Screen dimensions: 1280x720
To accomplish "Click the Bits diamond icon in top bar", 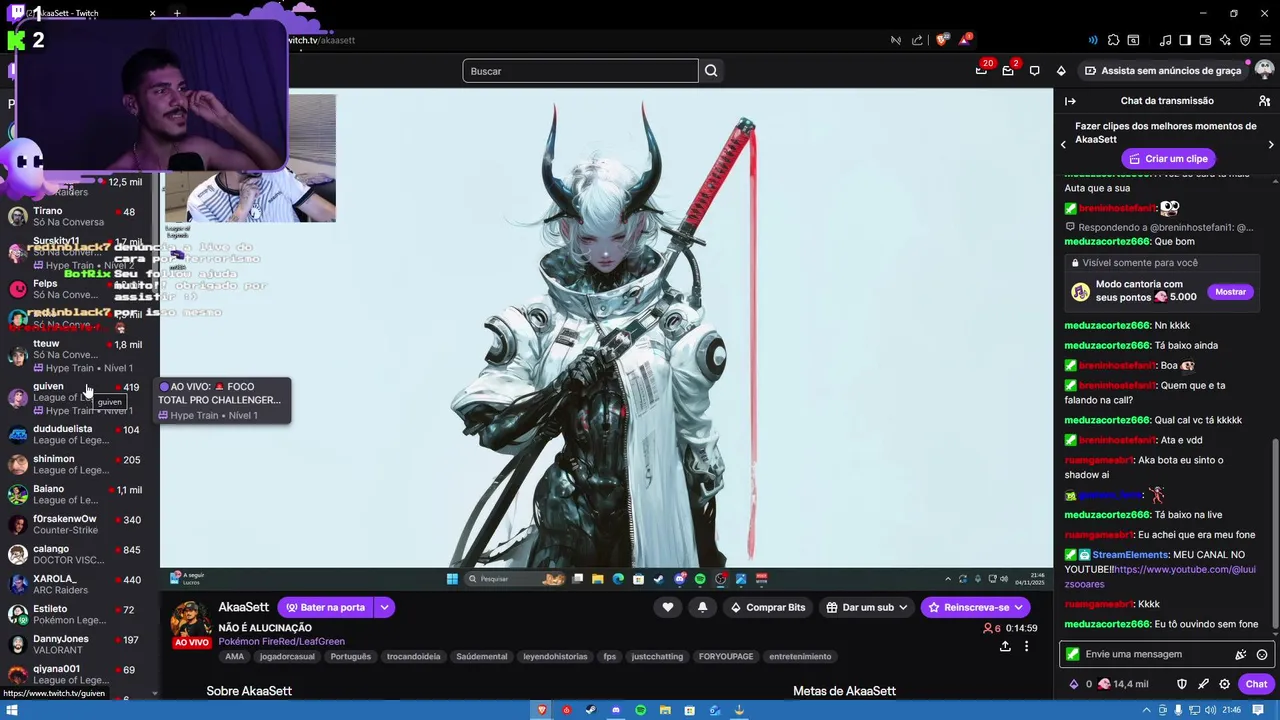I will [x=1061, y=71].
